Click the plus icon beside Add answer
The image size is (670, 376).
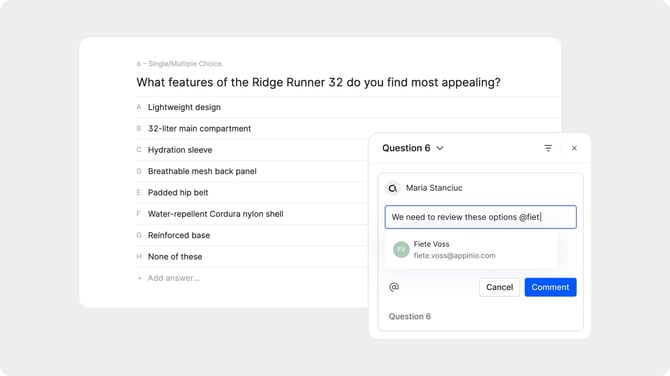pyautogui.click(x=139, y=278)
